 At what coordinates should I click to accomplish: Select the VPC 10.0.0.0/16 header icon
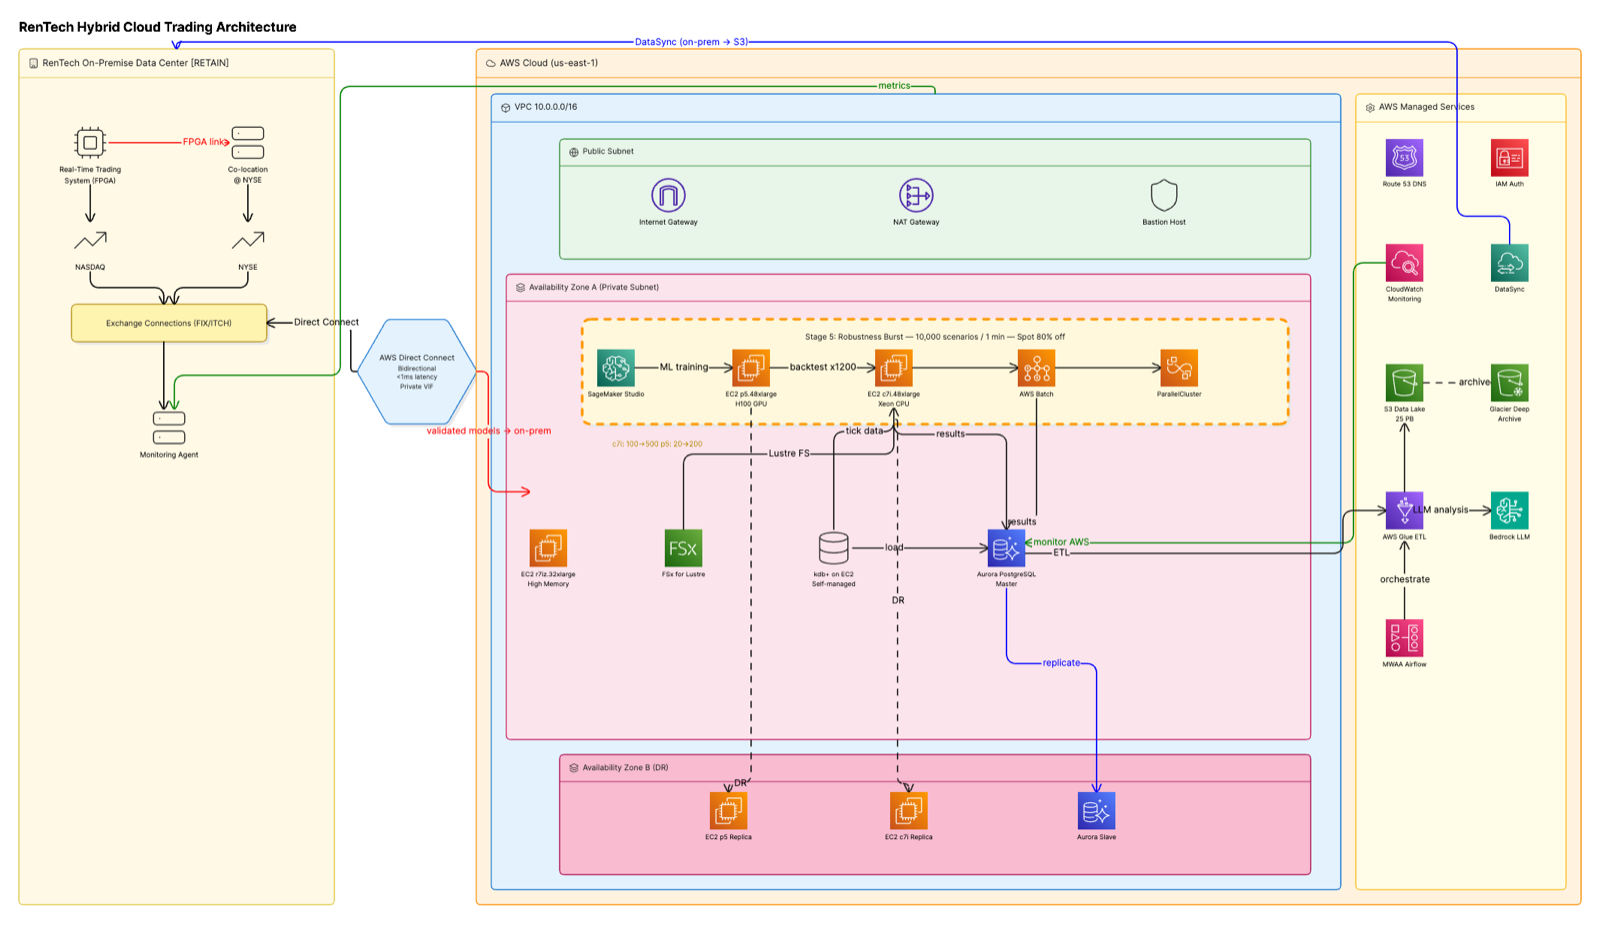[x=506, y=107]
